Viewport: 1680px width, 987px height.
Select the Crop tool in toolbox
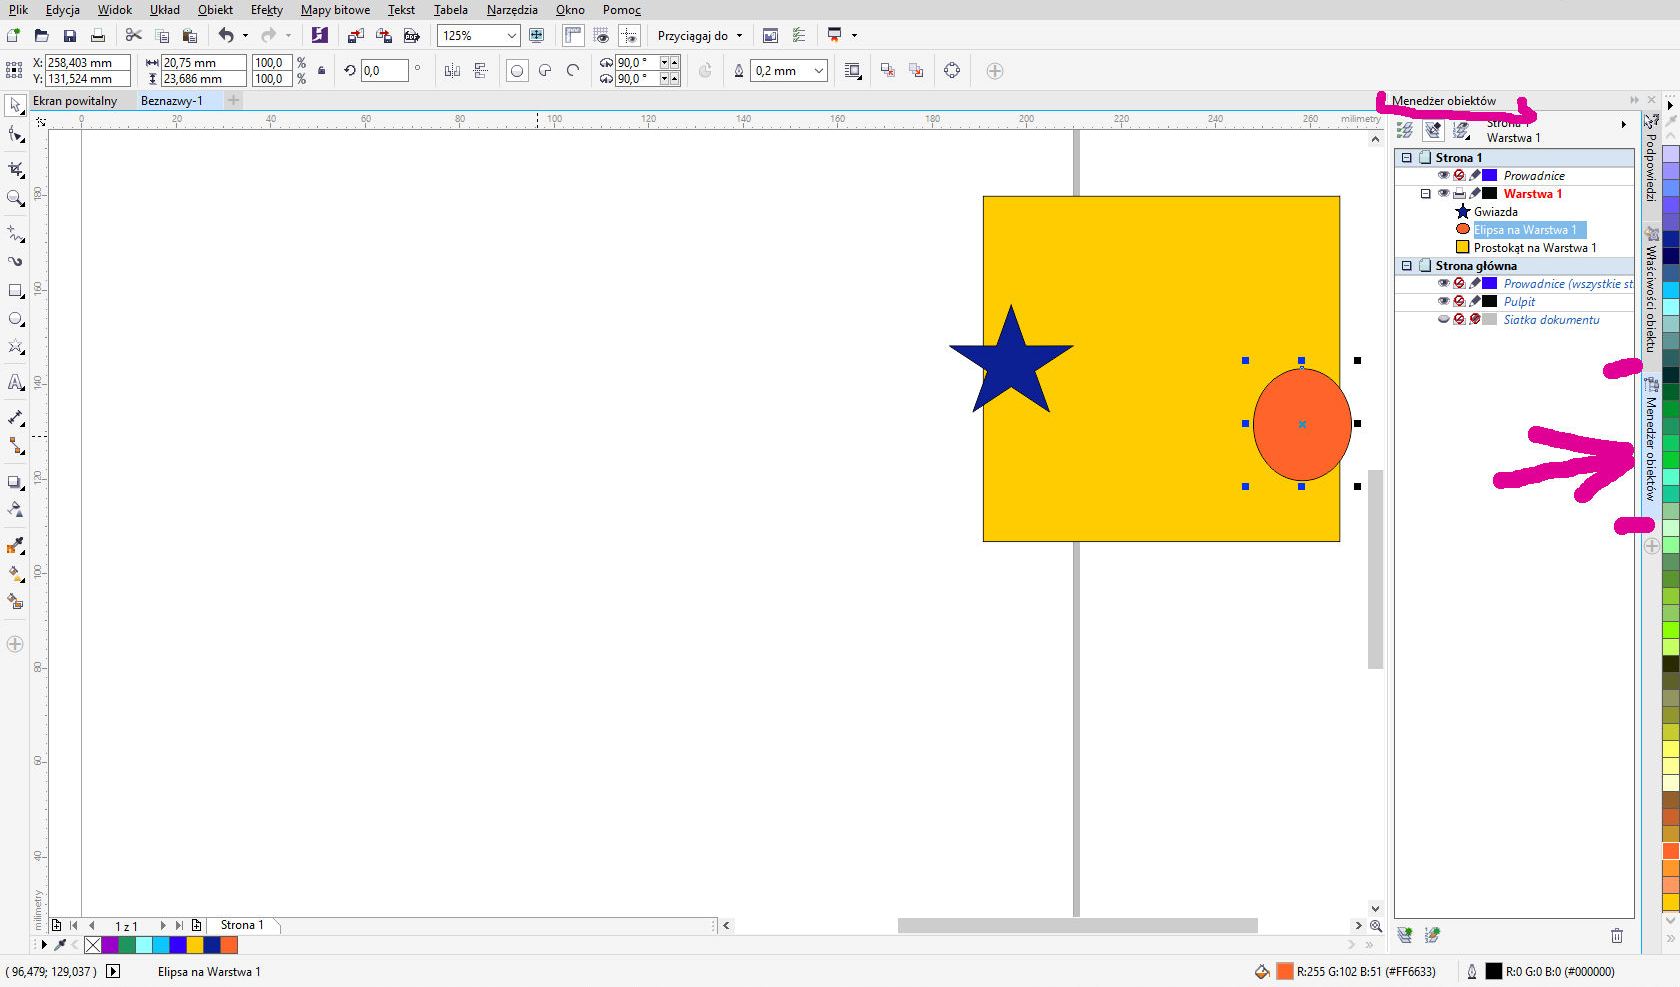click(x=15, y=169)
